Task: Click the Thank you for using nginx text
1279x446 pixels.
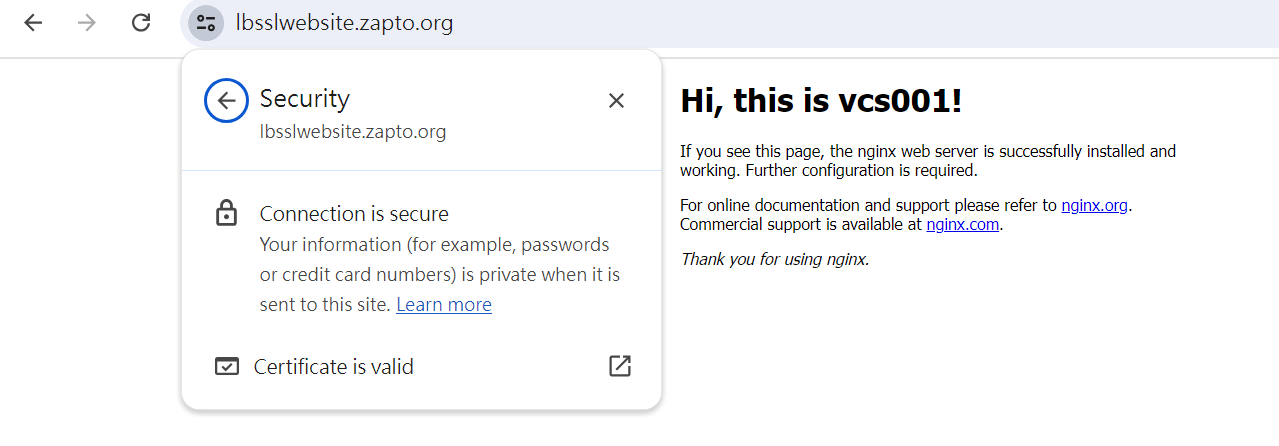Action: 775,260
